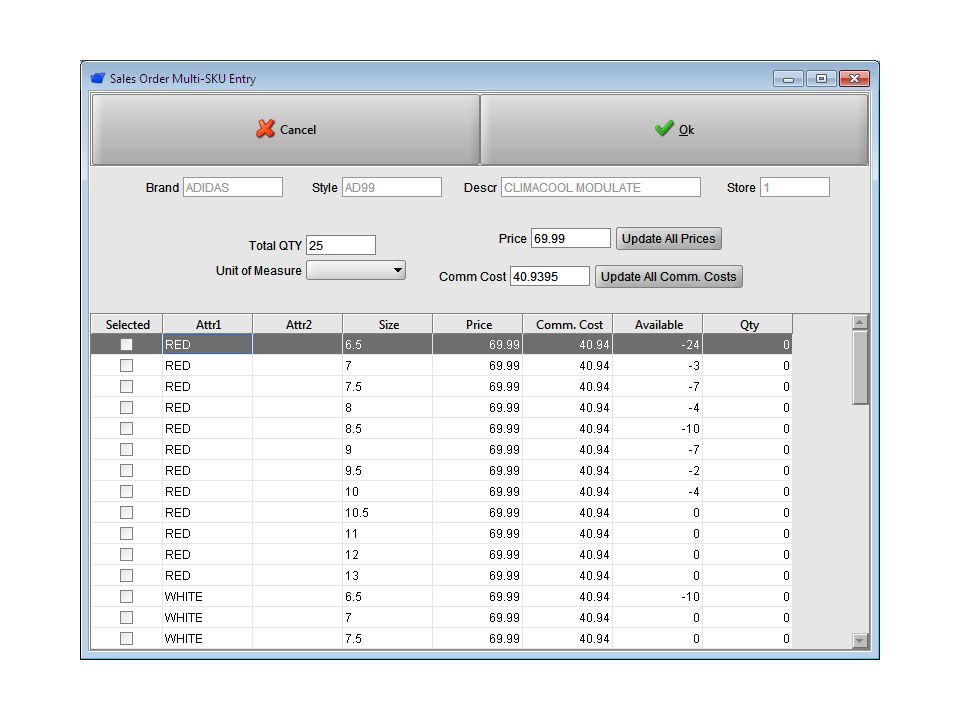Check the Selected box for RED 7.5
This screenshot has width=960, height=720.
click(126, 386)
